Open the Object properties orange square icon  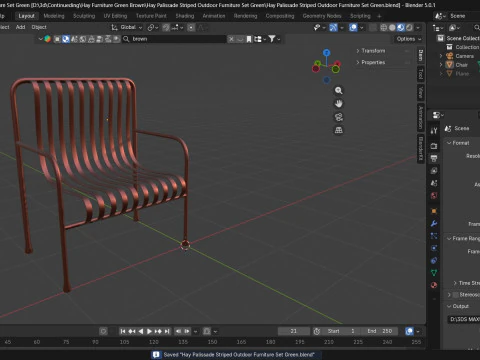434,211
